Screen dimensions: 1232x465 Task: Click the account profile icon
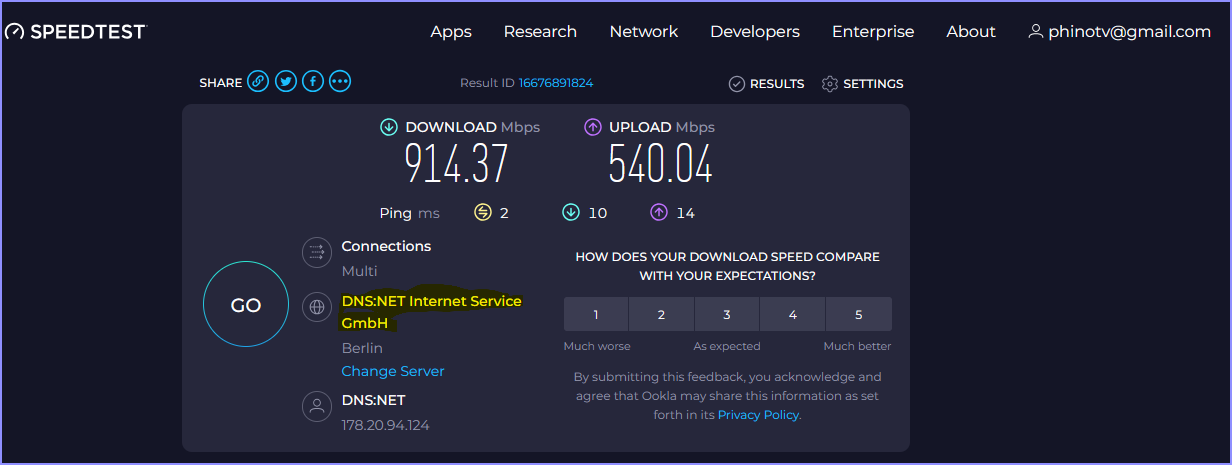tap(1036, 32)
